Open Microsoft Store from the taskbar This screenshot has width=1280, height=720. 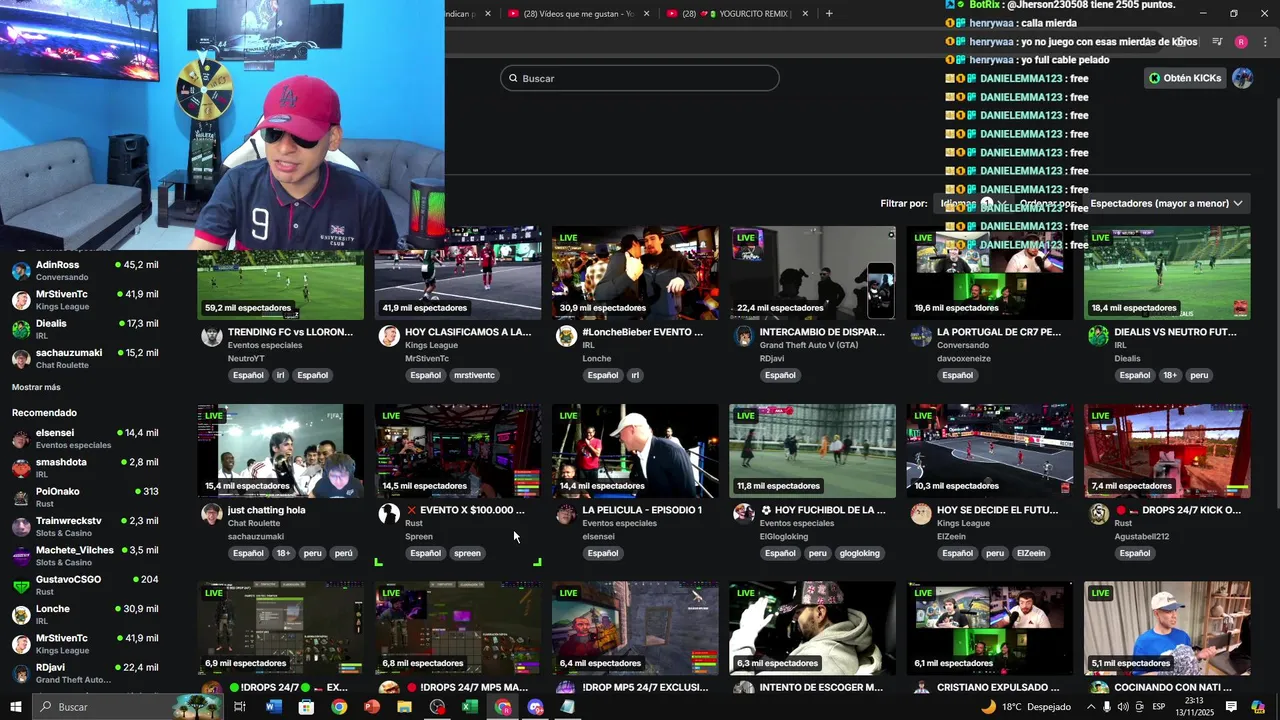tap(306, 707)
